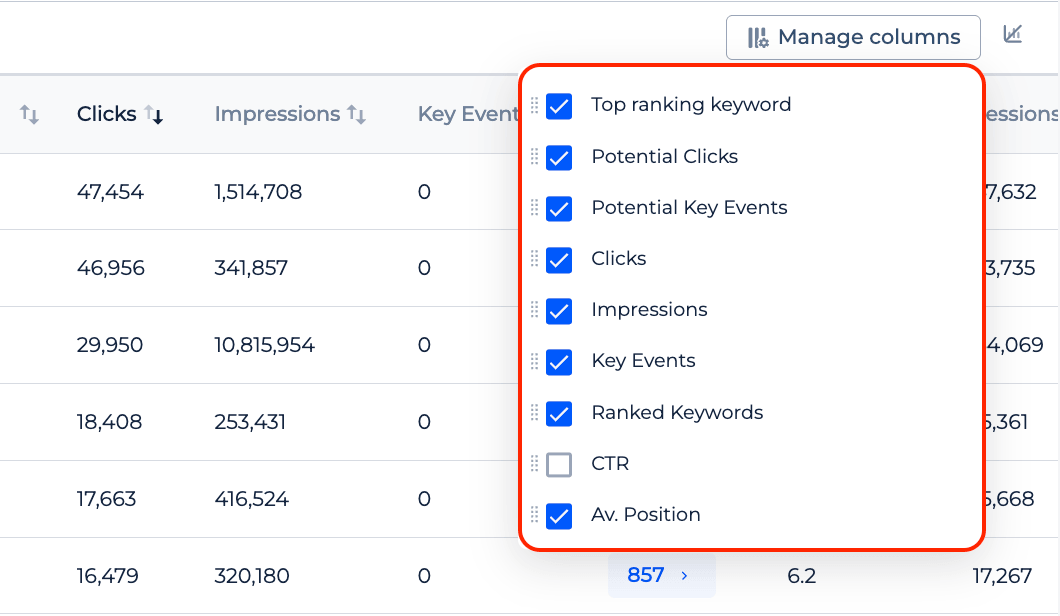Click the 416,524 impressions value
The height and width of the screenshot is (616, 1060).
[251, 500]
